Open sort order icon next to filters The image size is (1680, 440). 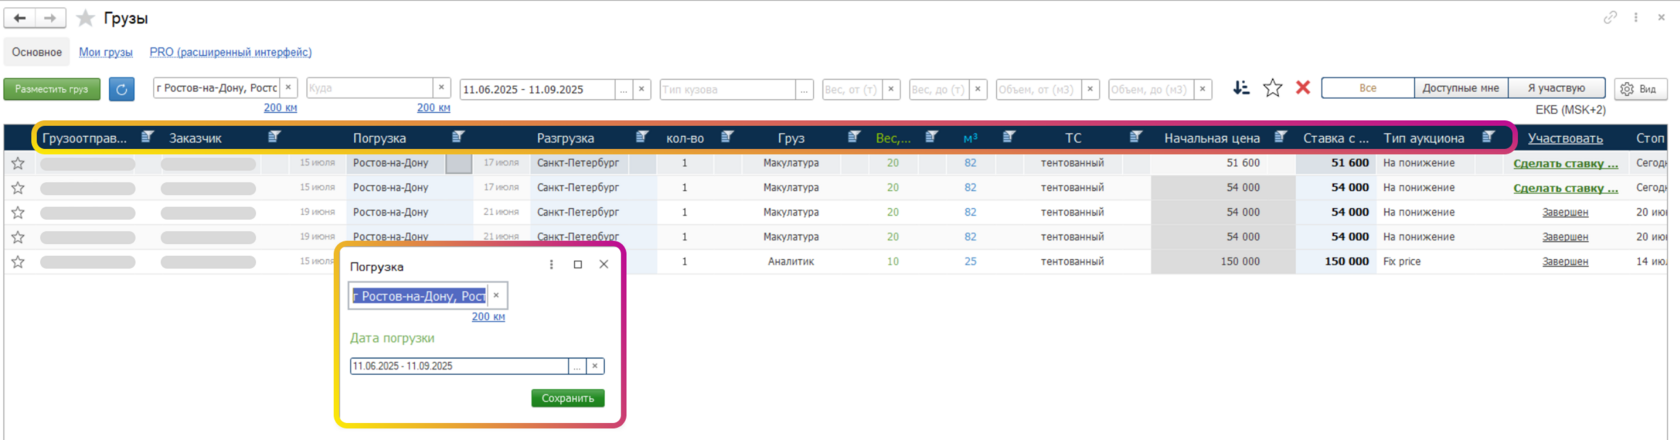tap(1241, 88)
